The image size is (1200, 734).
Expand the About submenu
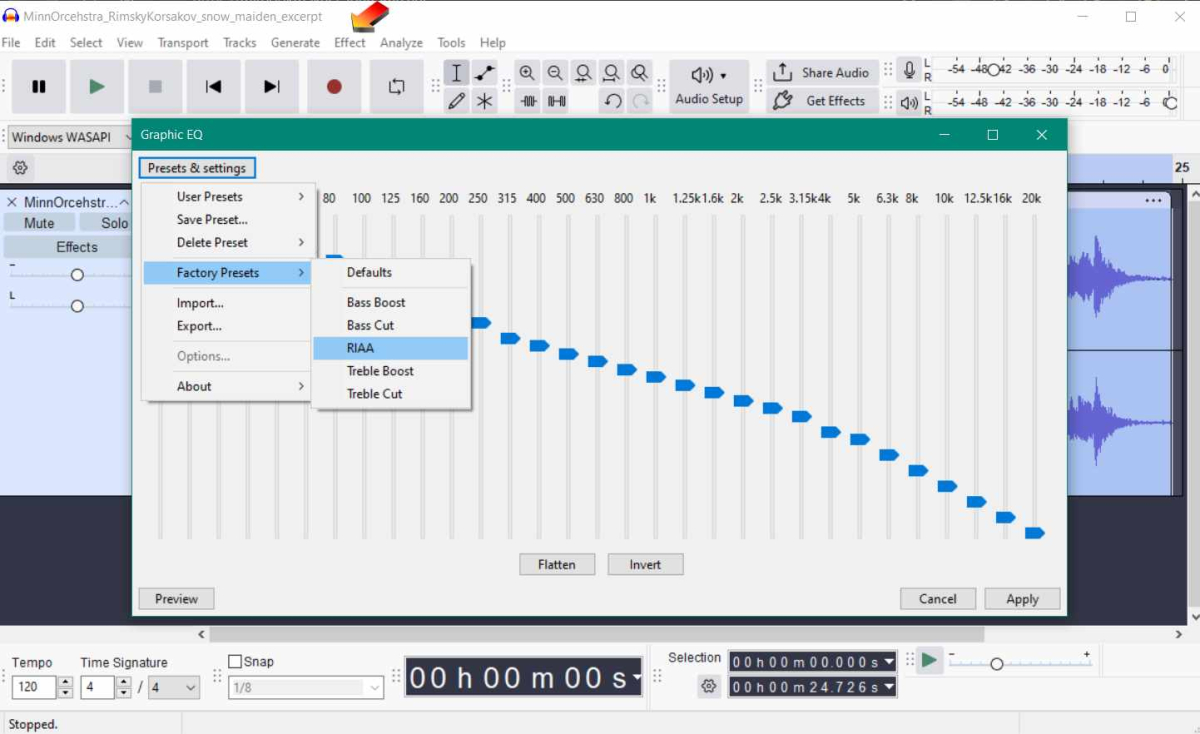click(229, 387)
